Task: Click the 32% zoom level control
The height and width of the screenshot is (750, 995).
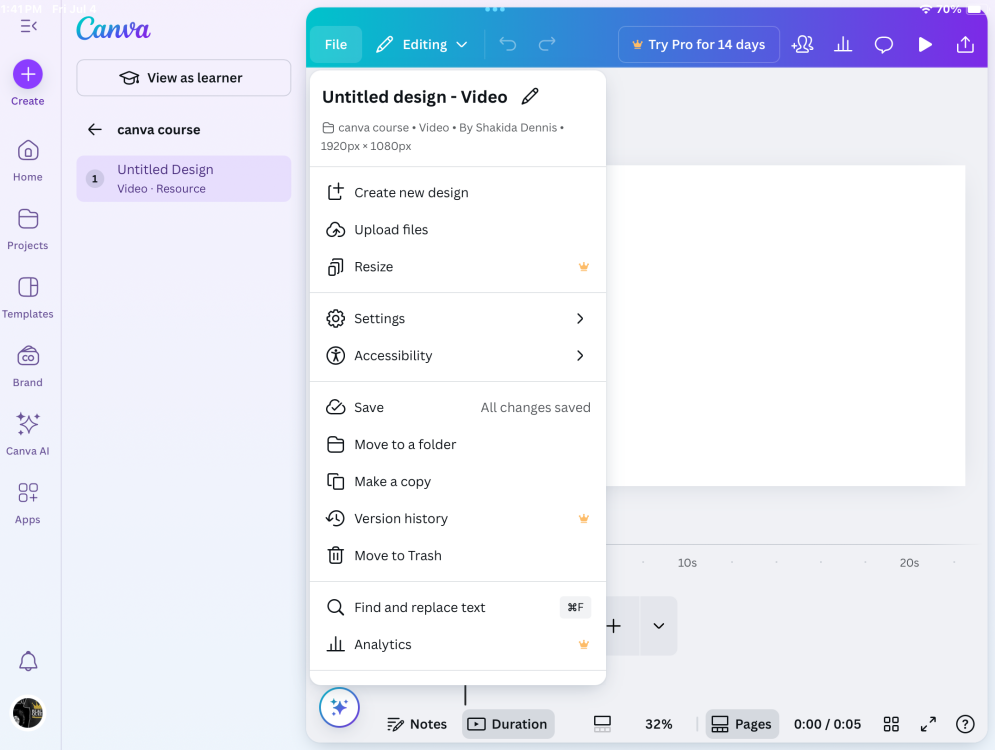Action: [658, 724]
